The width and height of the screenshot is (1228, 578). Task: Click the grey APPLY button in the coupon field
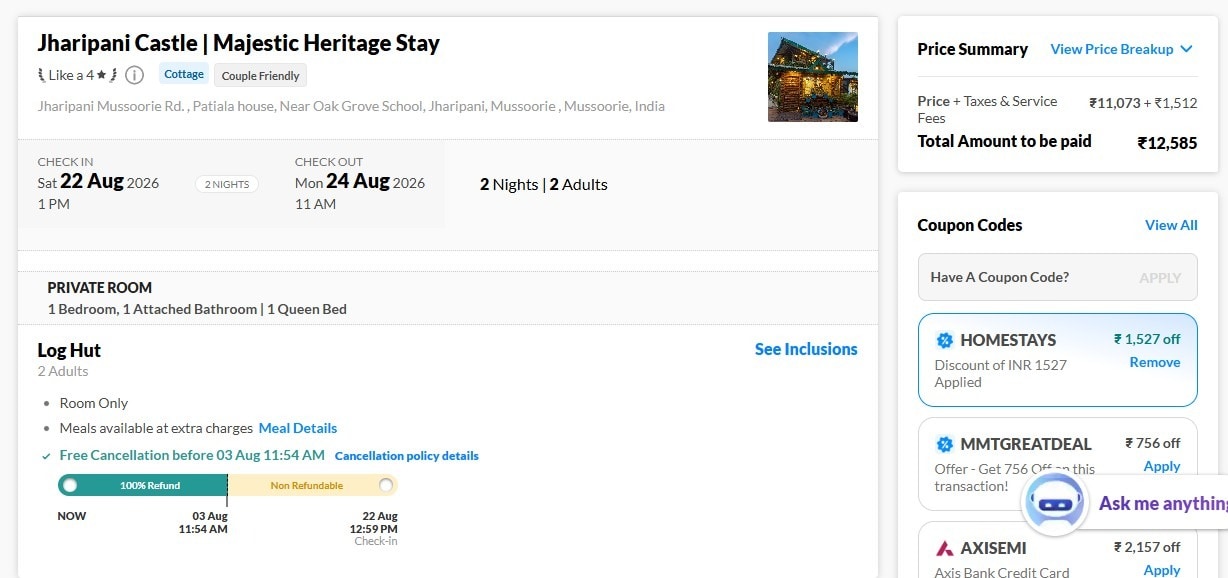(1160, 278)
